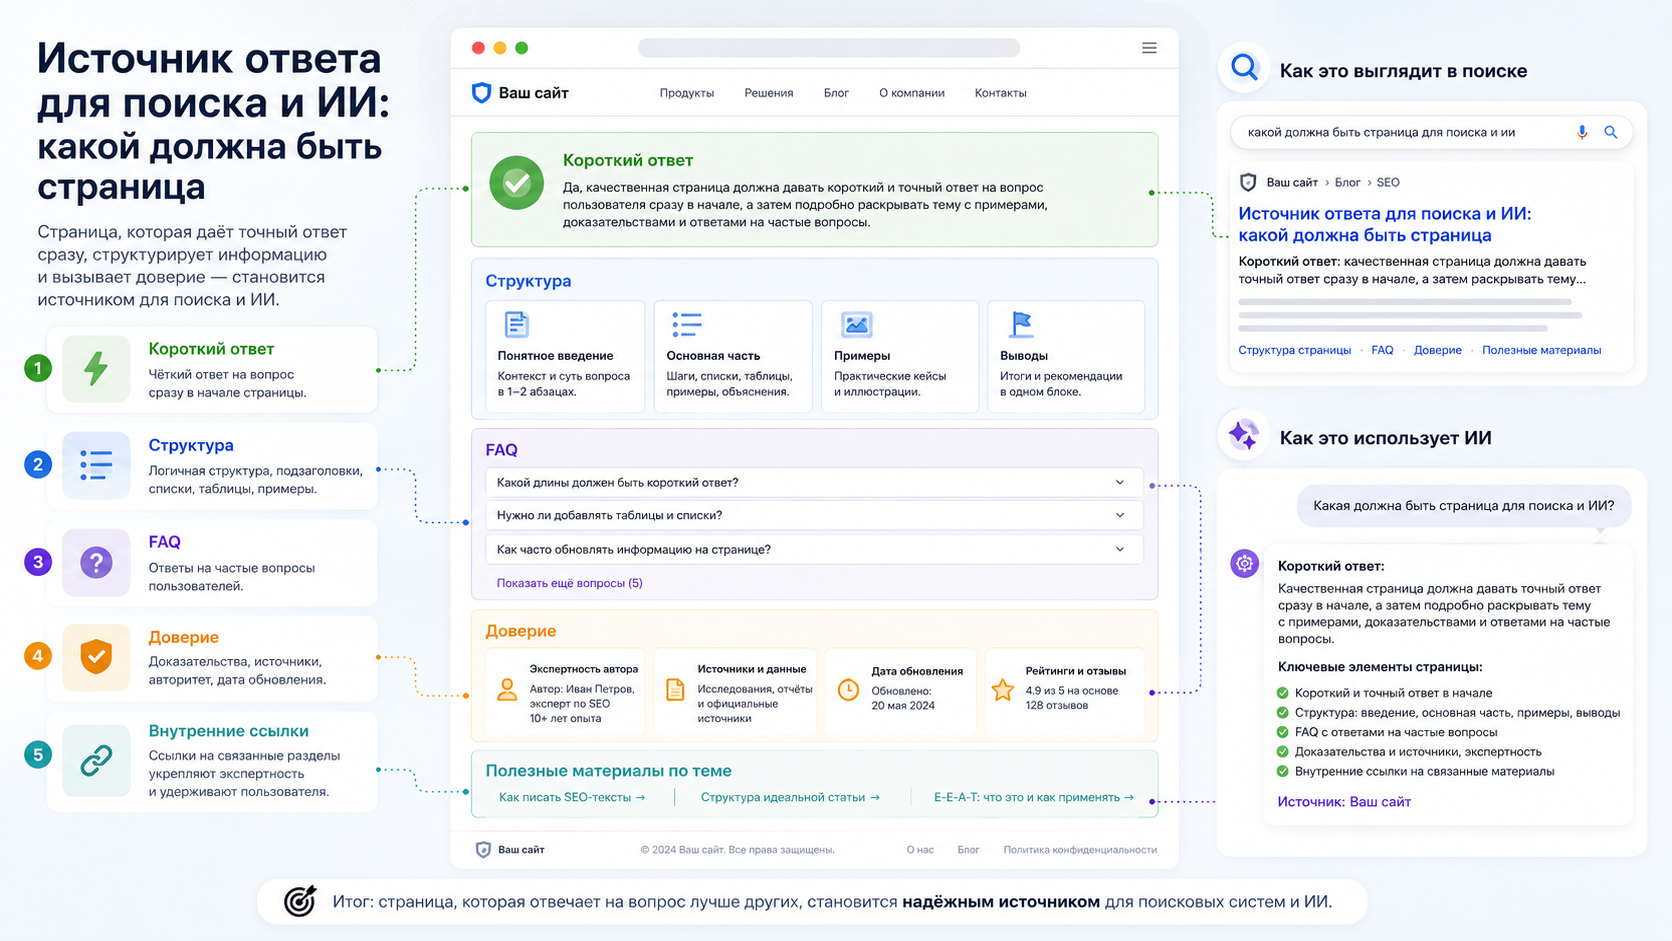The width and height of the screenshot is (1672, 941).
Task: Click checkmark beside FAQ с ответами на частые вопросы
Action: [1282, 732]
